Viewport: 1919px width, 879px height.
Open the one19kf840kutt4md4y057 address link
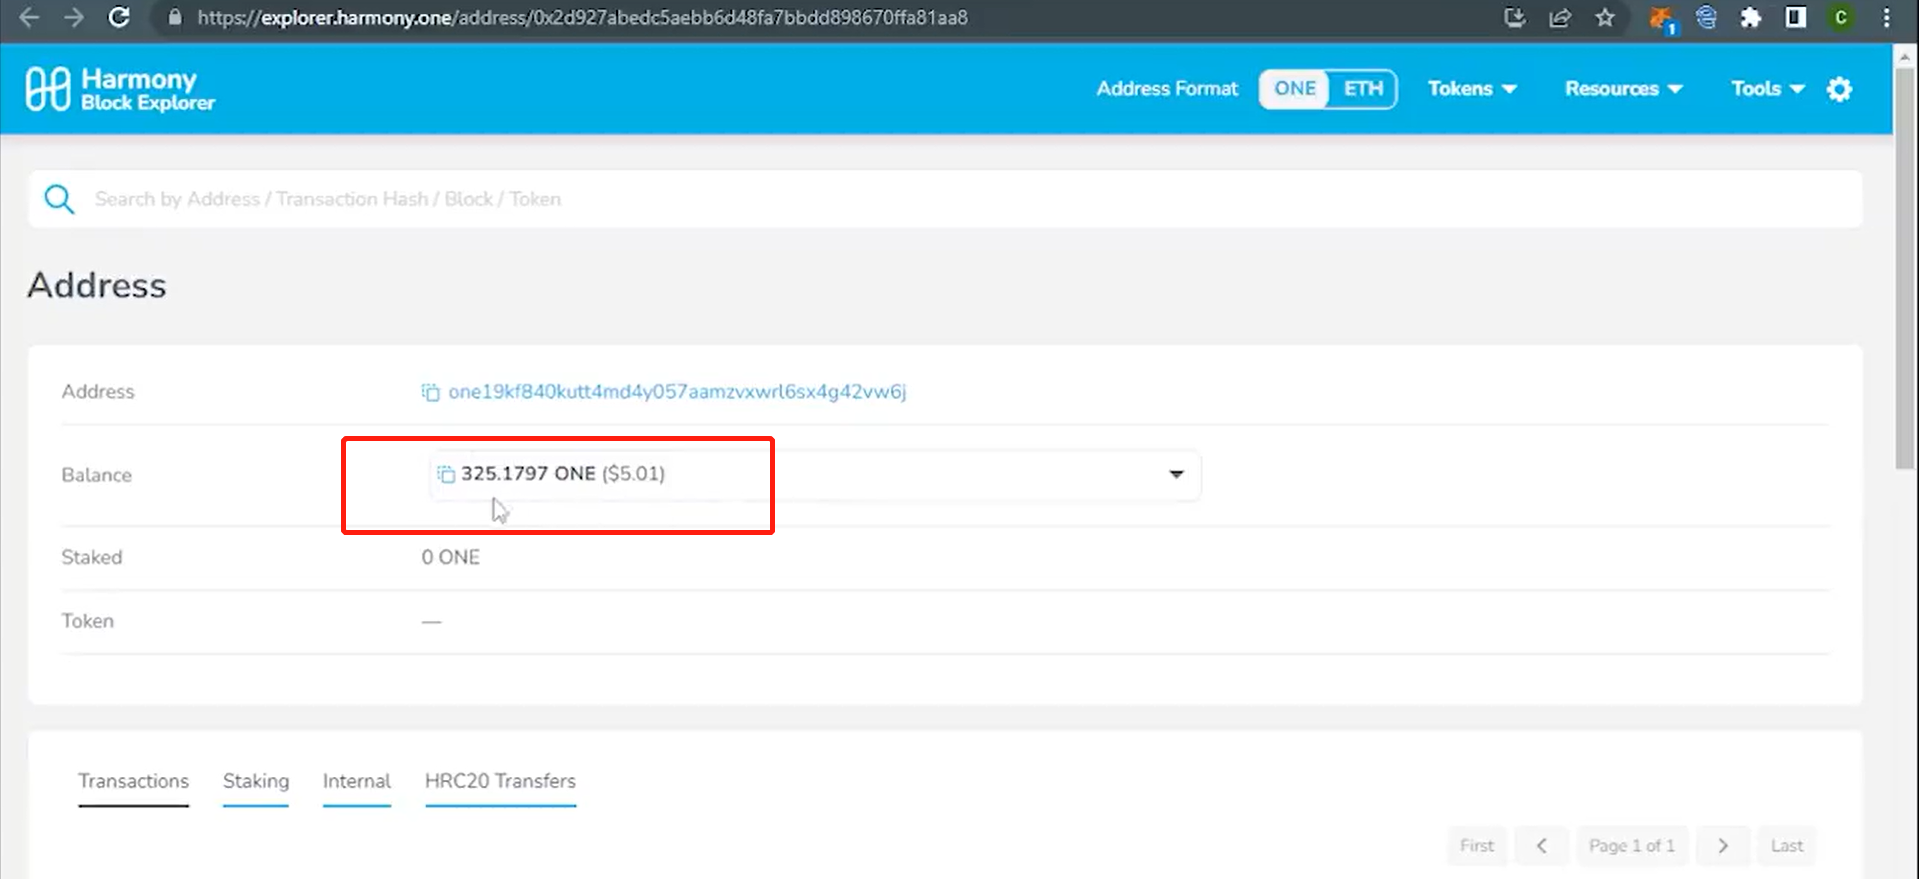click(x=677, y=391)
